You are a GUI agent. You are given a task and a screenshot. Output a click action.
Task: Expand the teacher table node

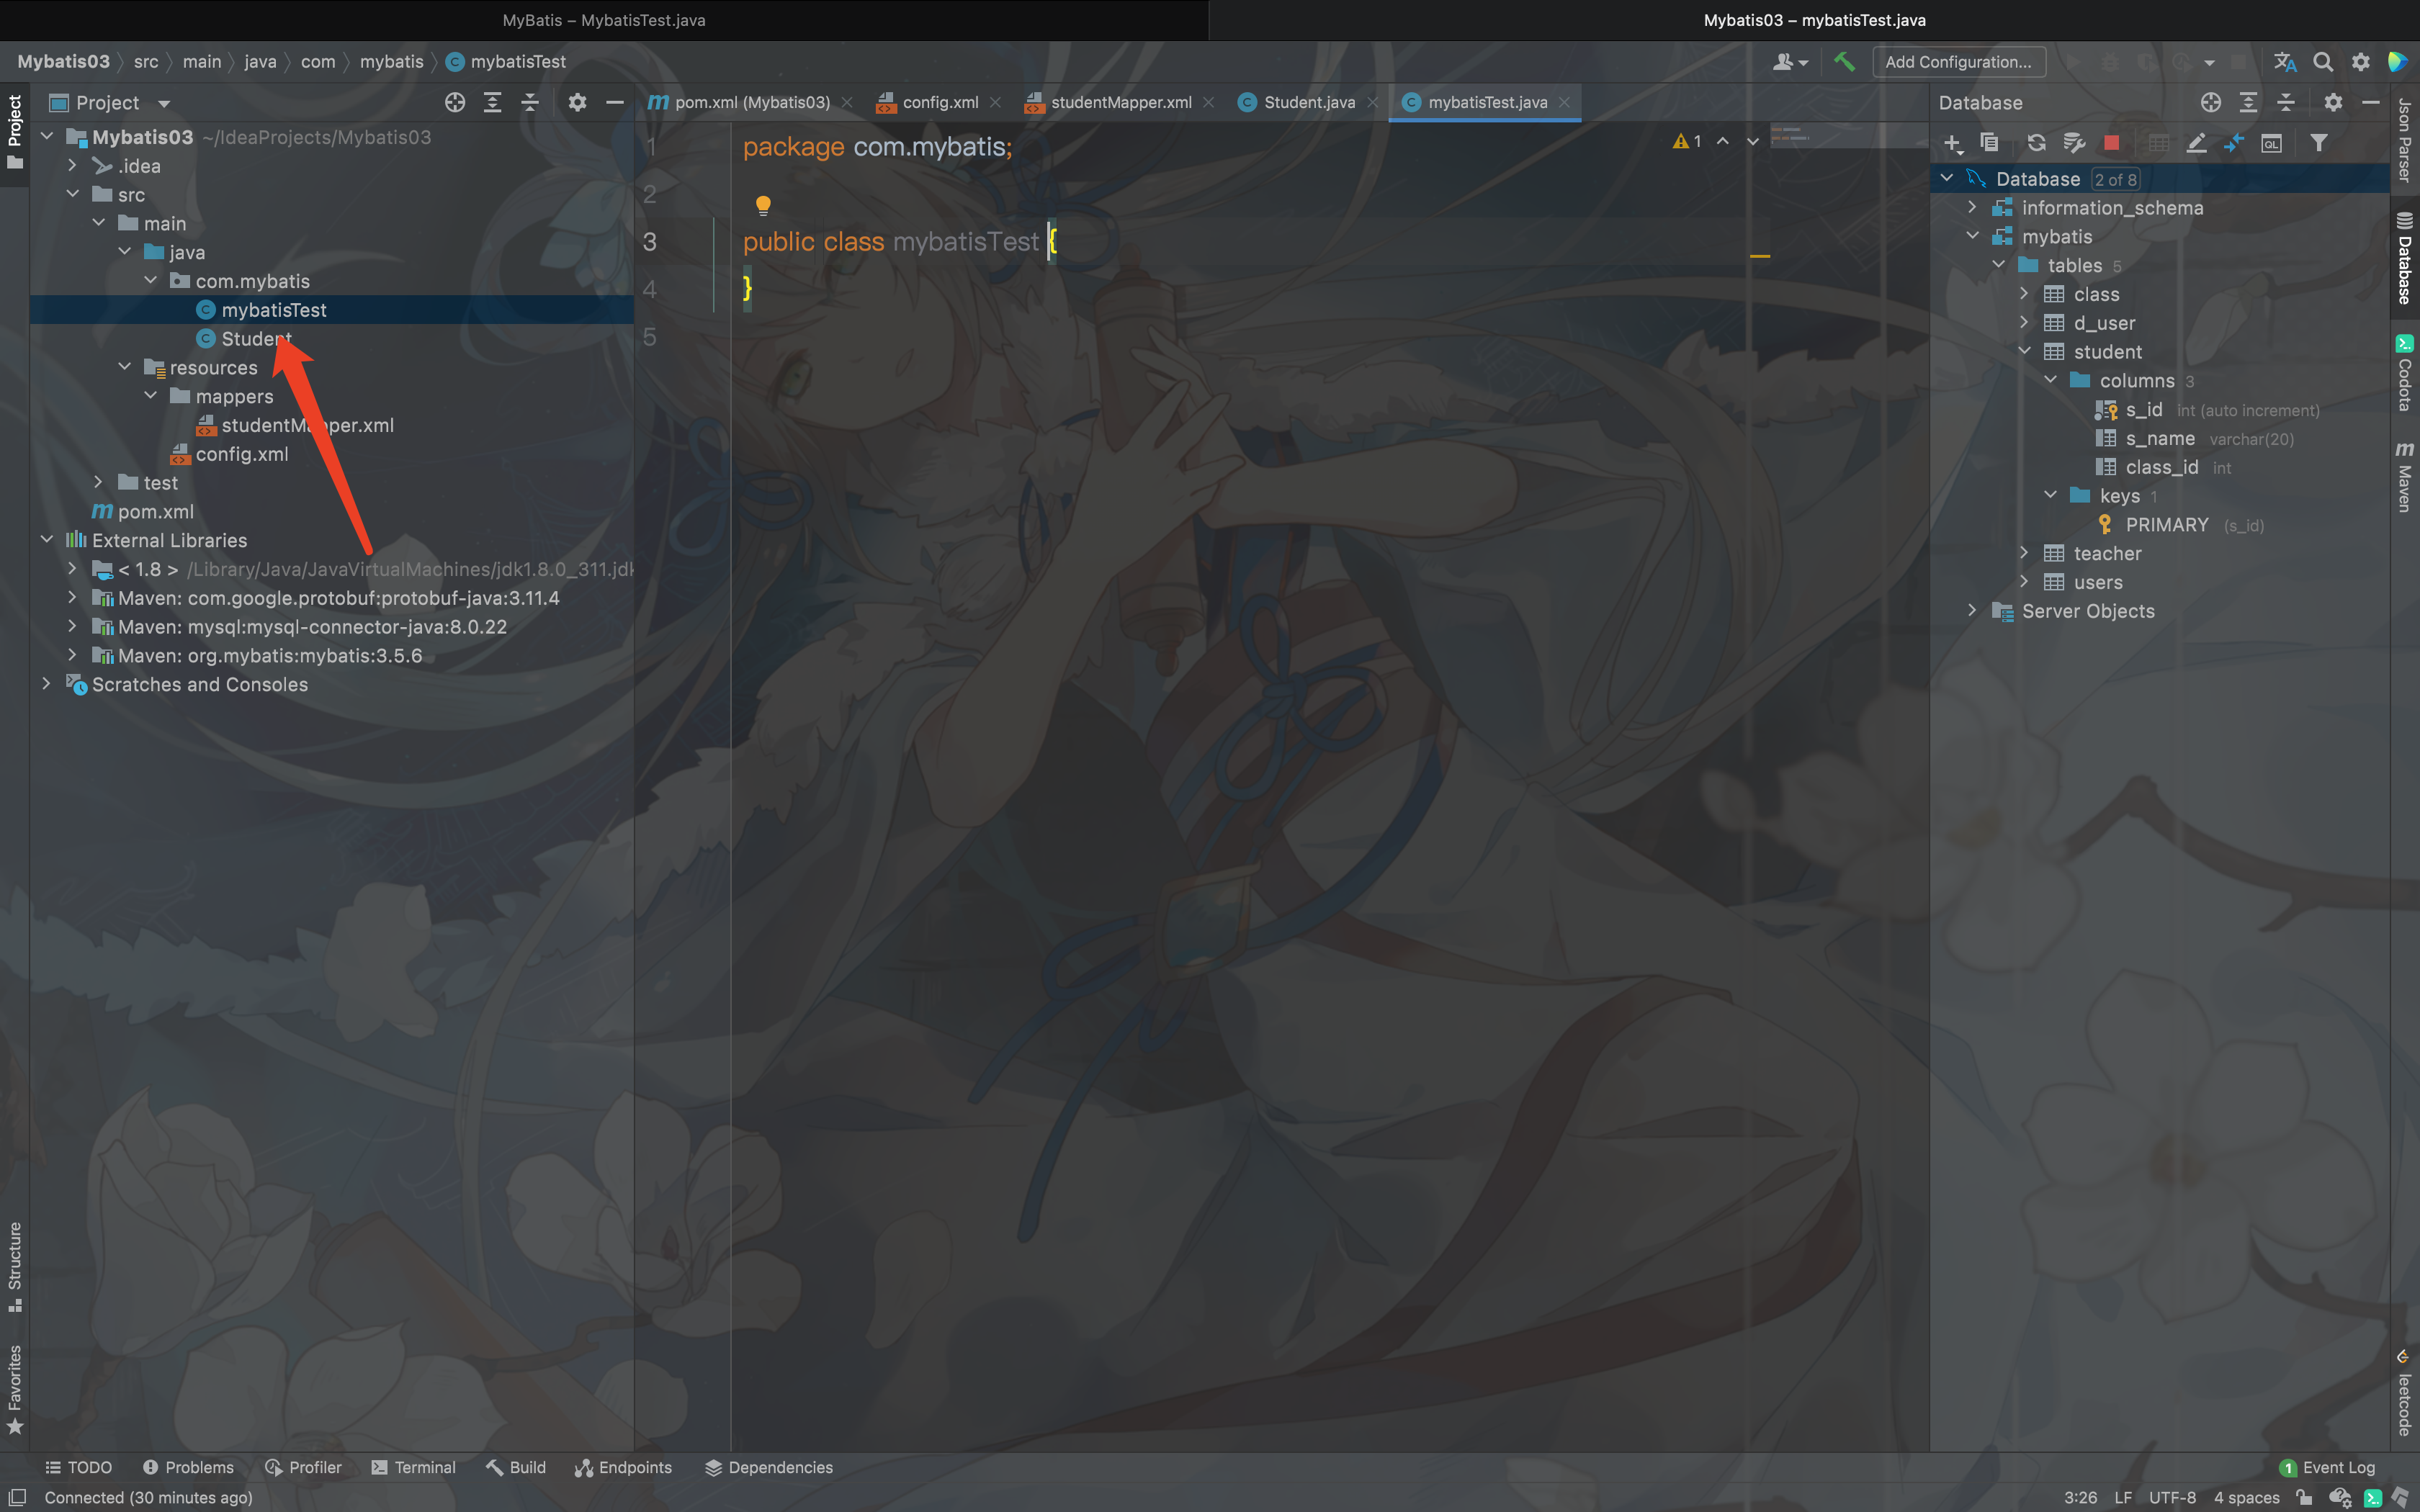(2024, 553)
